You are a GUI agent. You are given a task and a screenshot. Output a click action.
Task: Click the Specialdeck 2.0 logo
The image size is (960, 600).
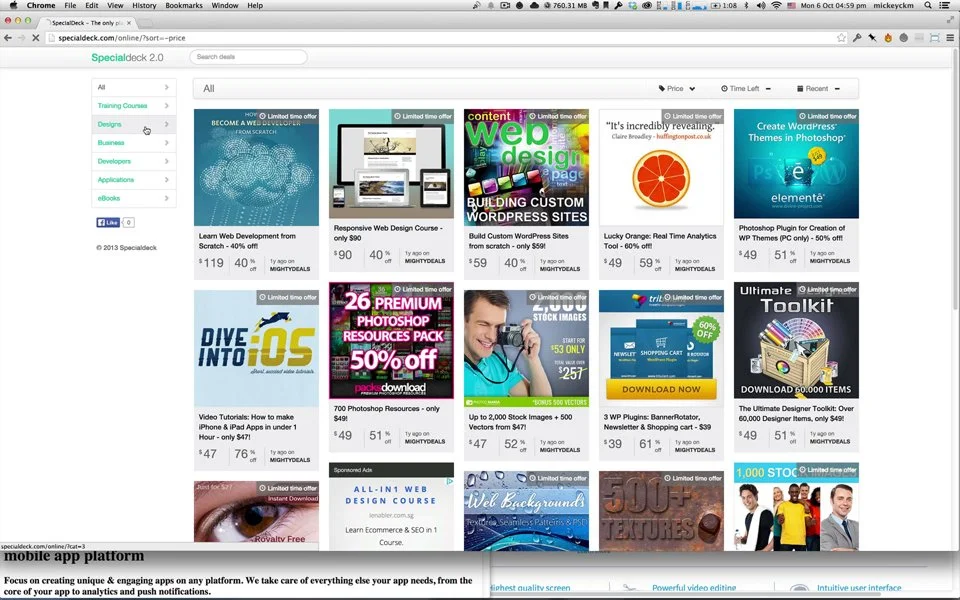127,58
